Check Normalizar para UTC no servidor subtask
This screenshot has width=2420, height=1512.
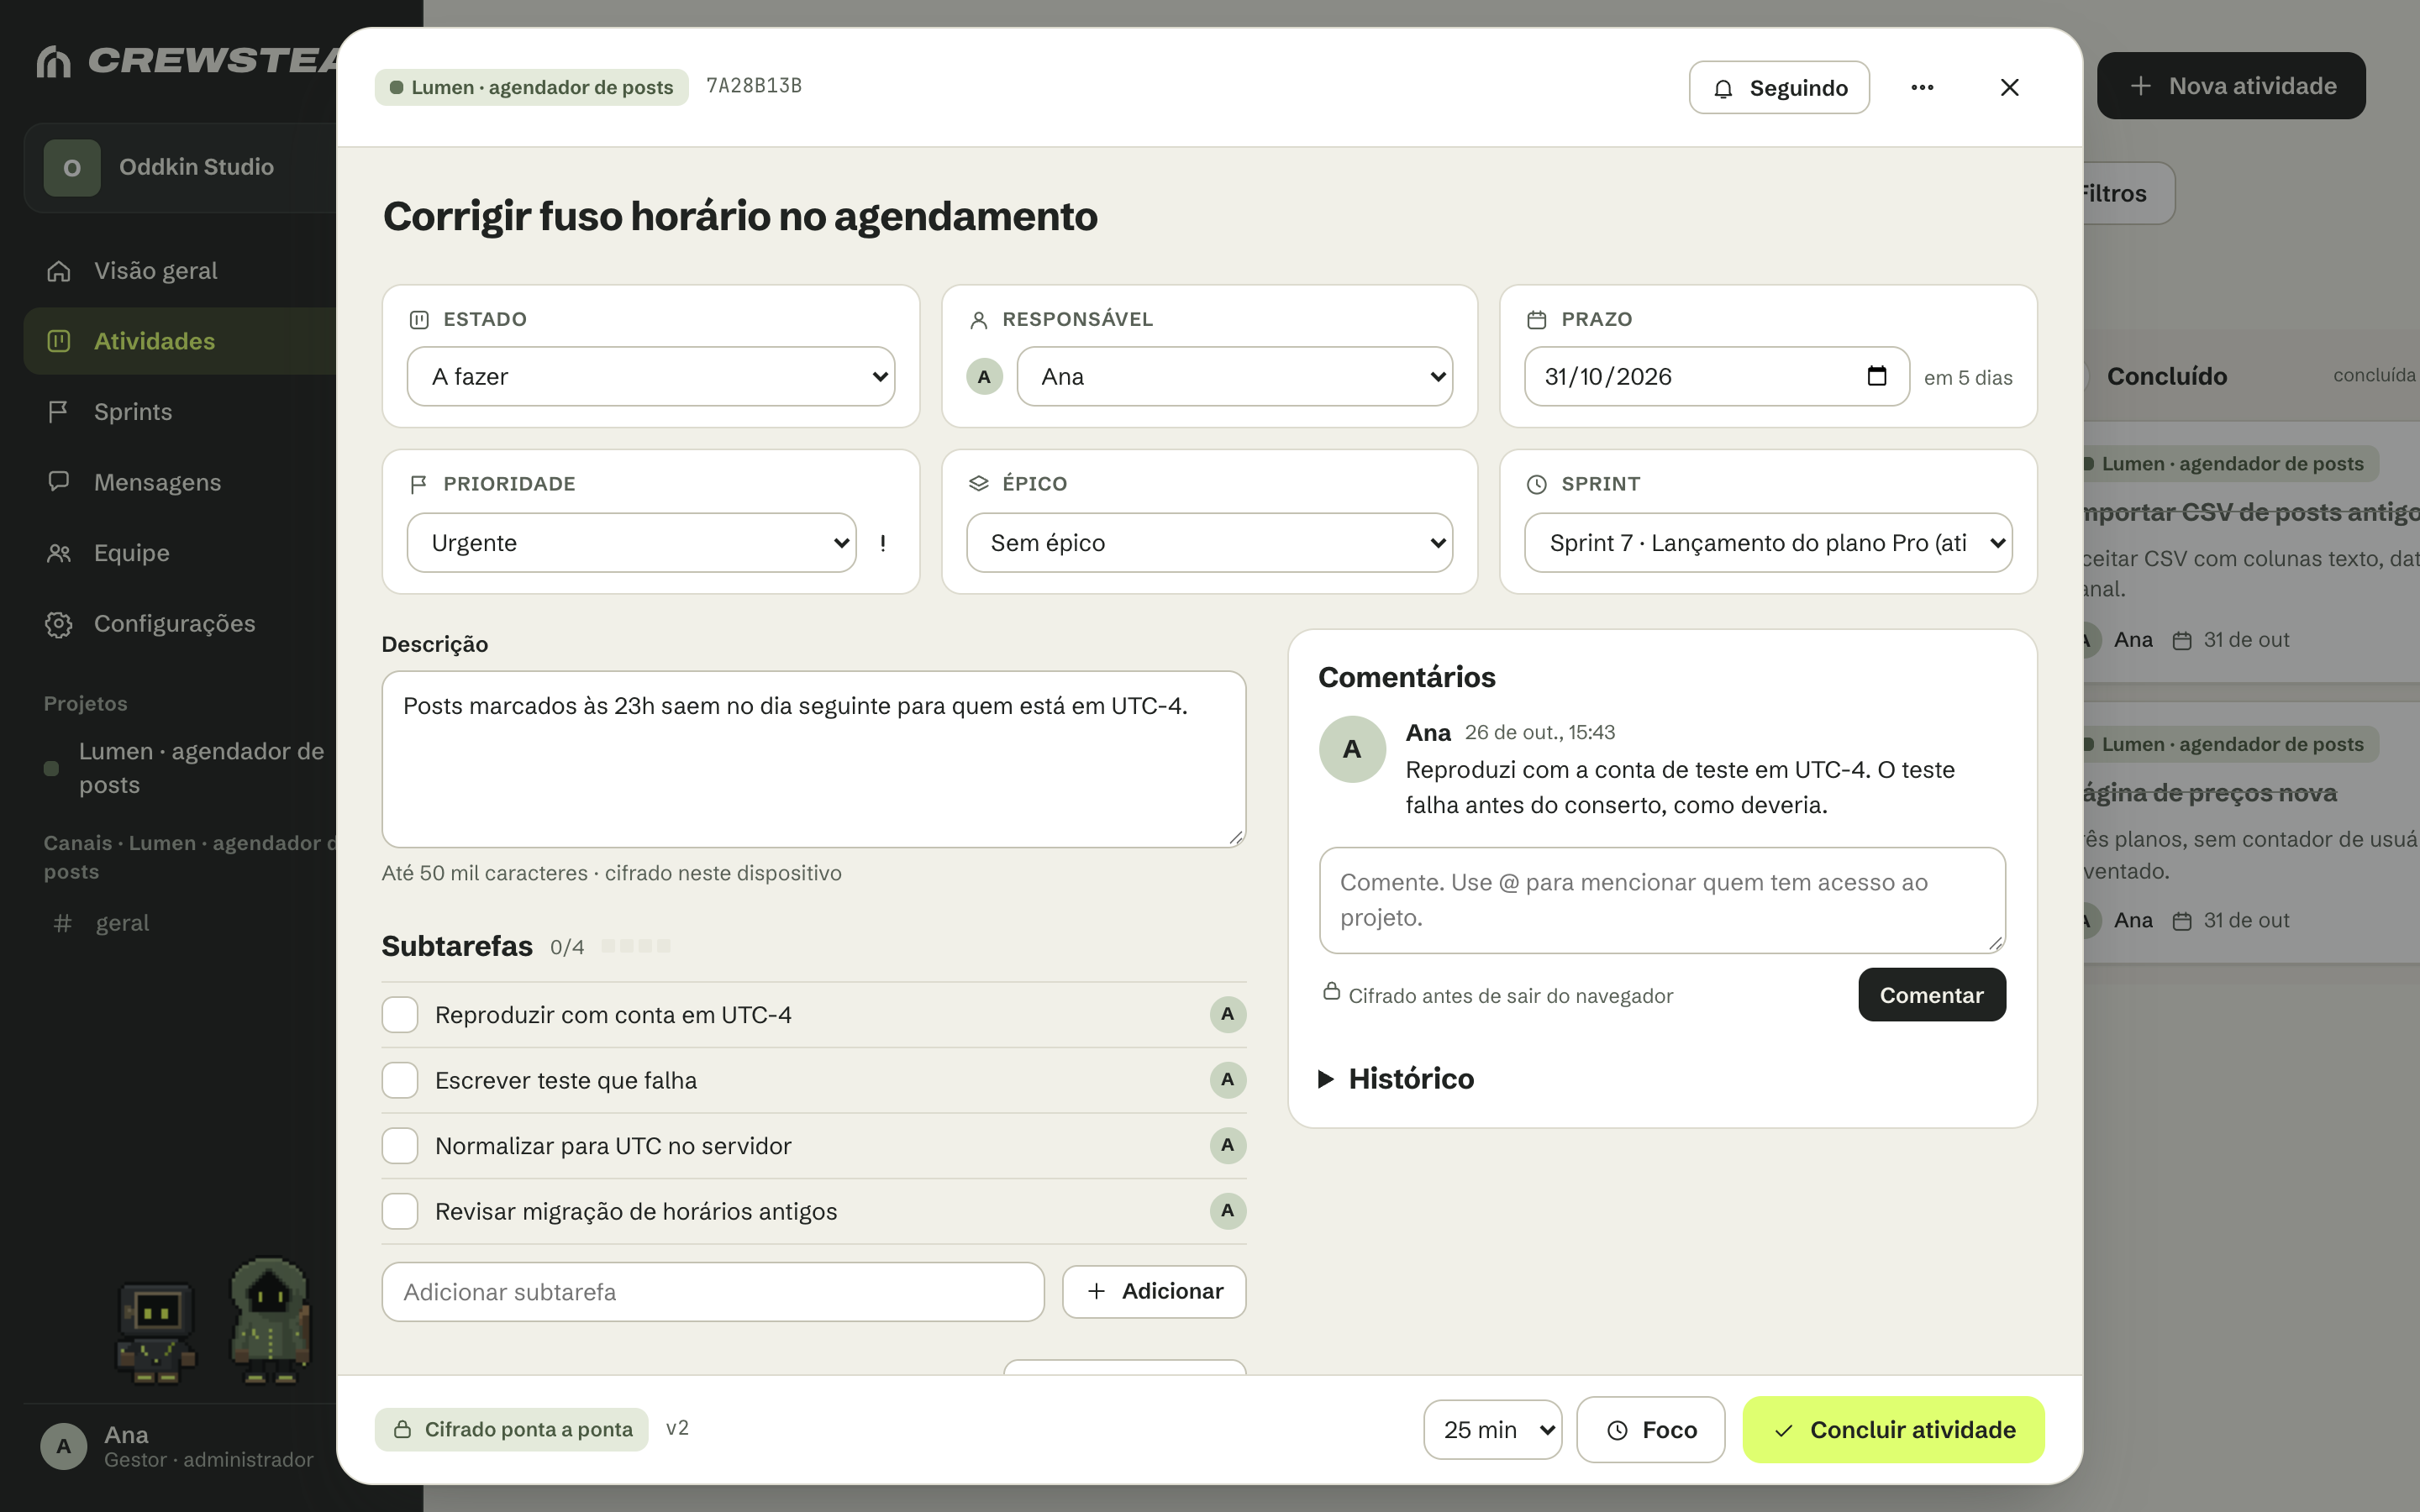click(400, 1145)
